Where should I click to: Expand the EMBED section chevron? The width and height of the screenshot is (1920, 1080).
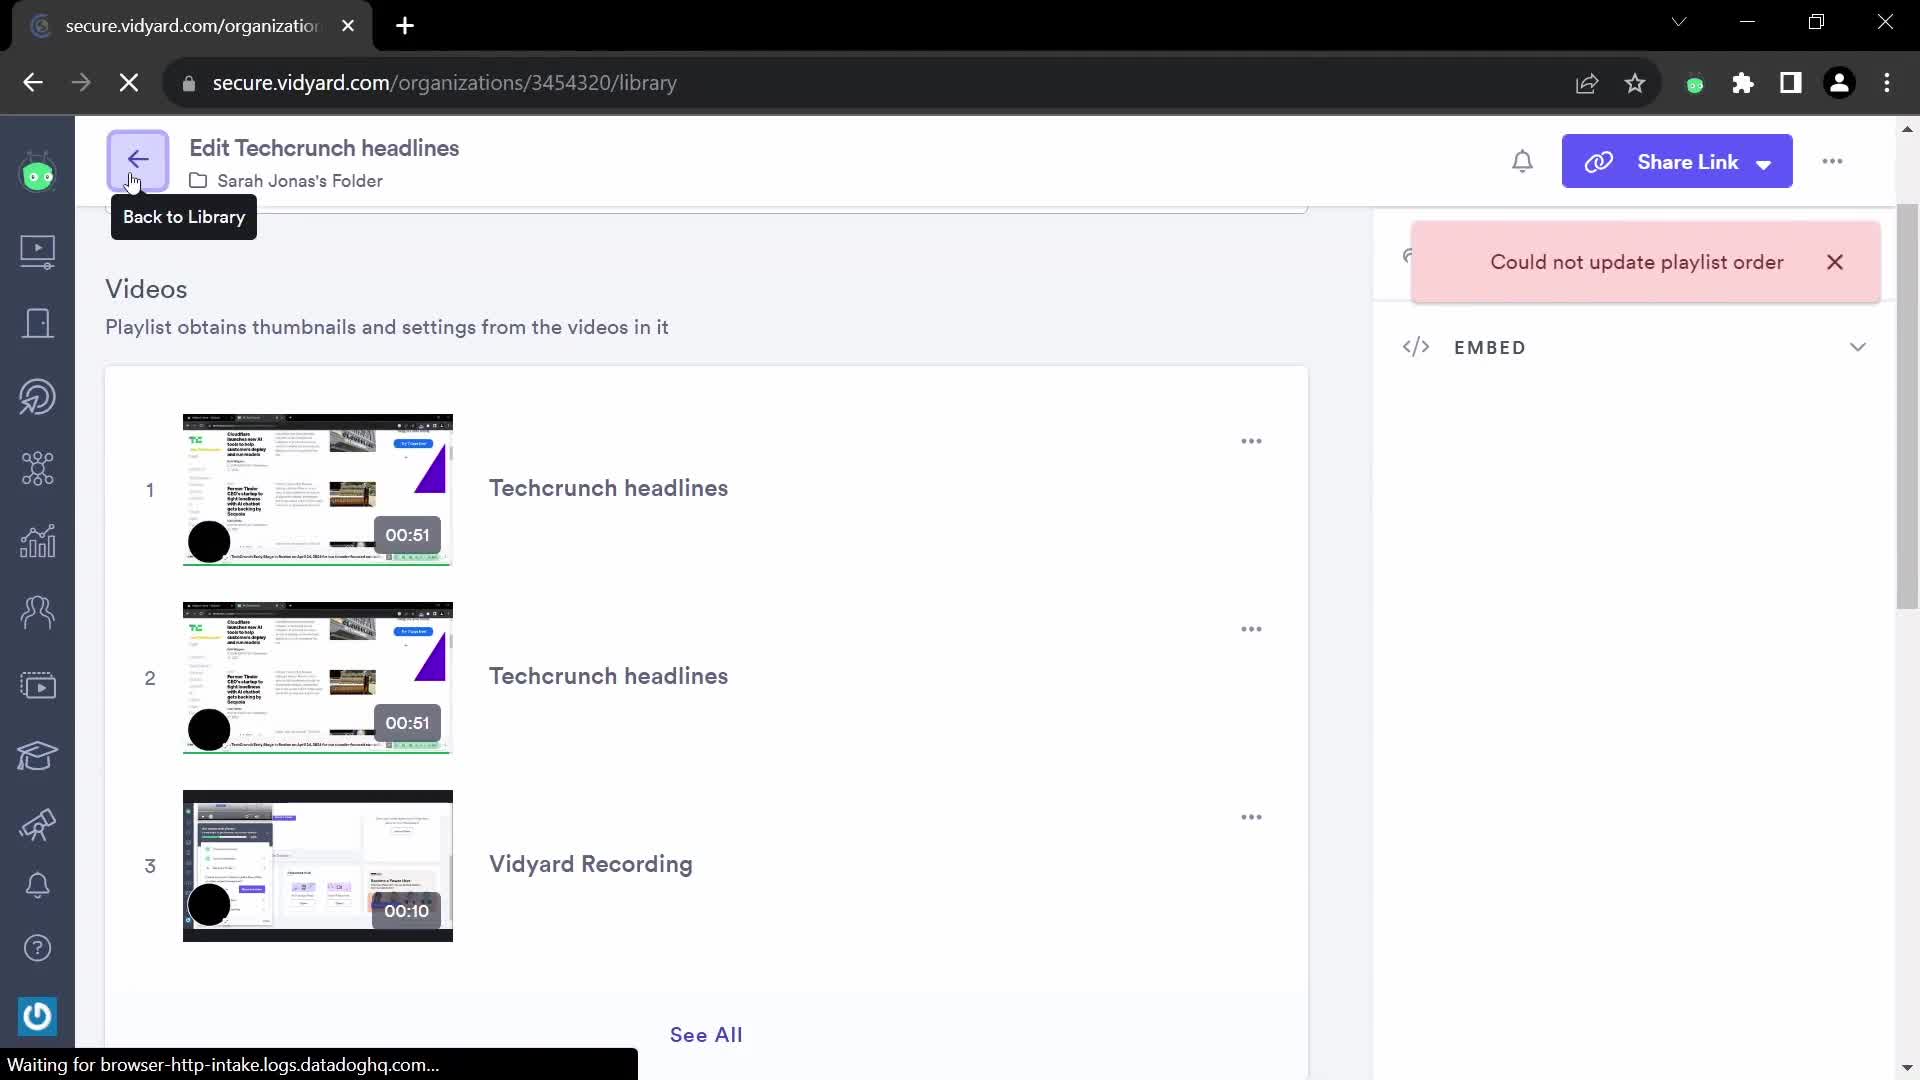coord(1857,347)
